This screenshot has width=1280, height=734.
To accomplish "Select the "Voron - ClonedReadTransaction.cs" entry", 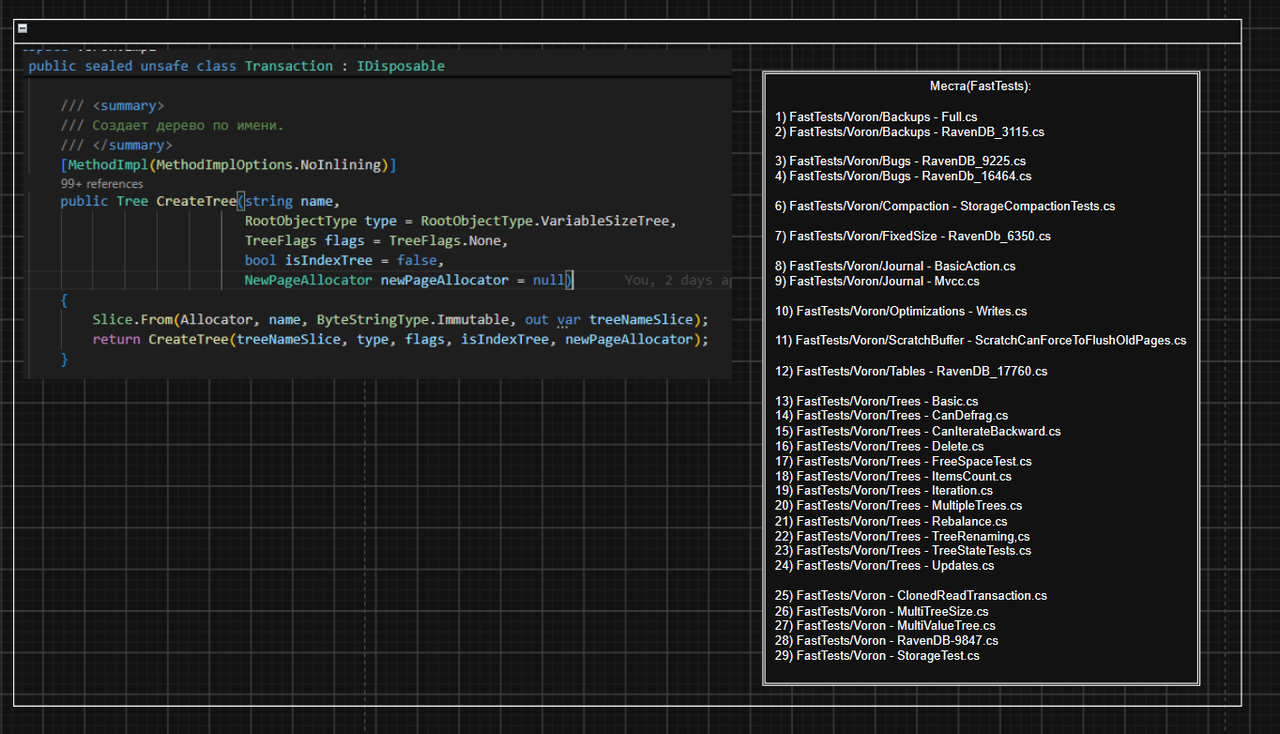I will [x=911, y=595].
